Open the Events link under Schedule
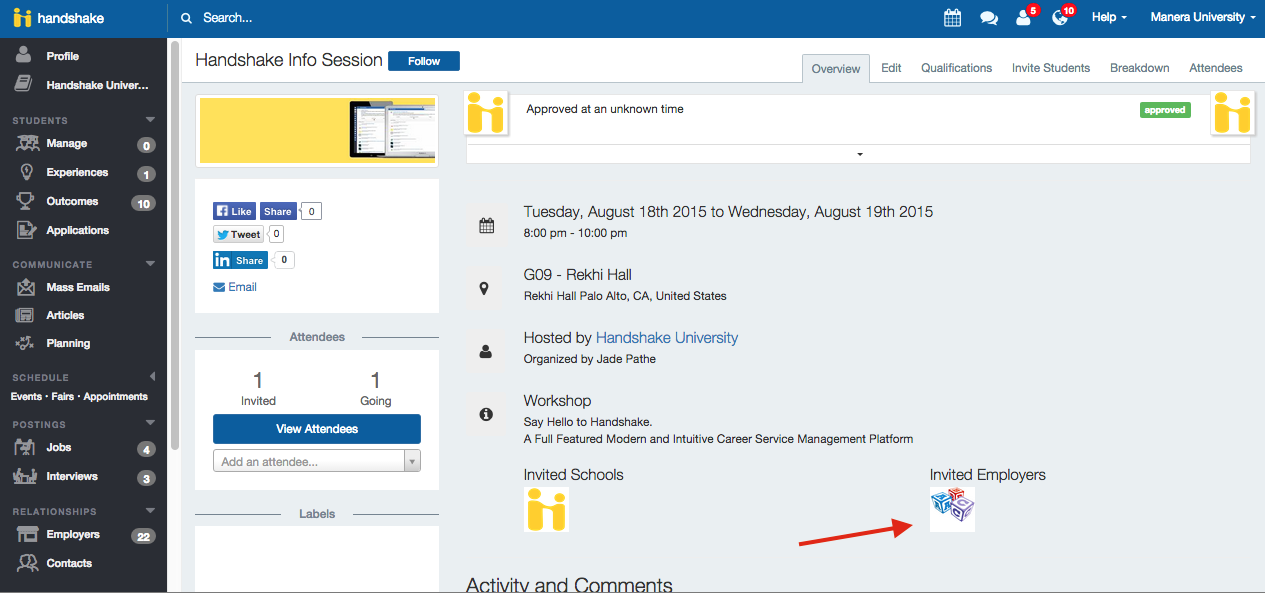The width and height of the screenshot is (1265, 593). (x=26, y=397)
